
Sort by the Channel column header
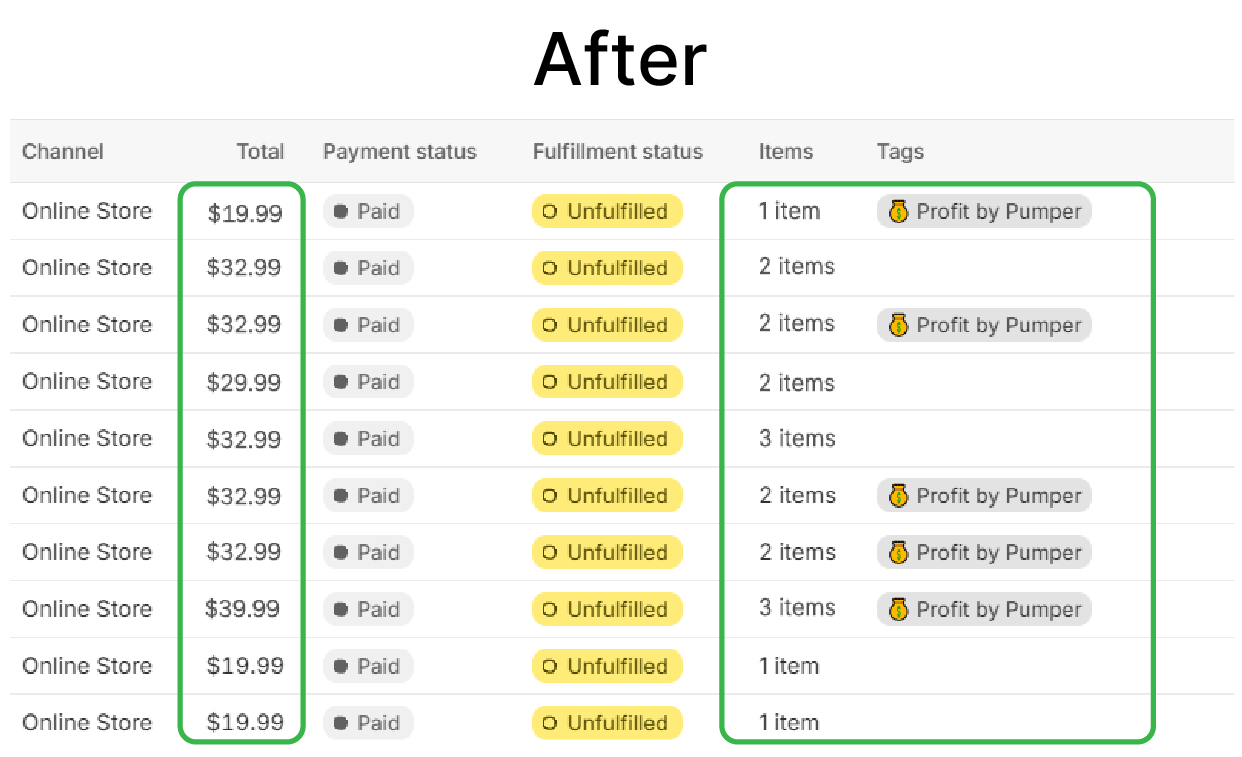[63, 152]
